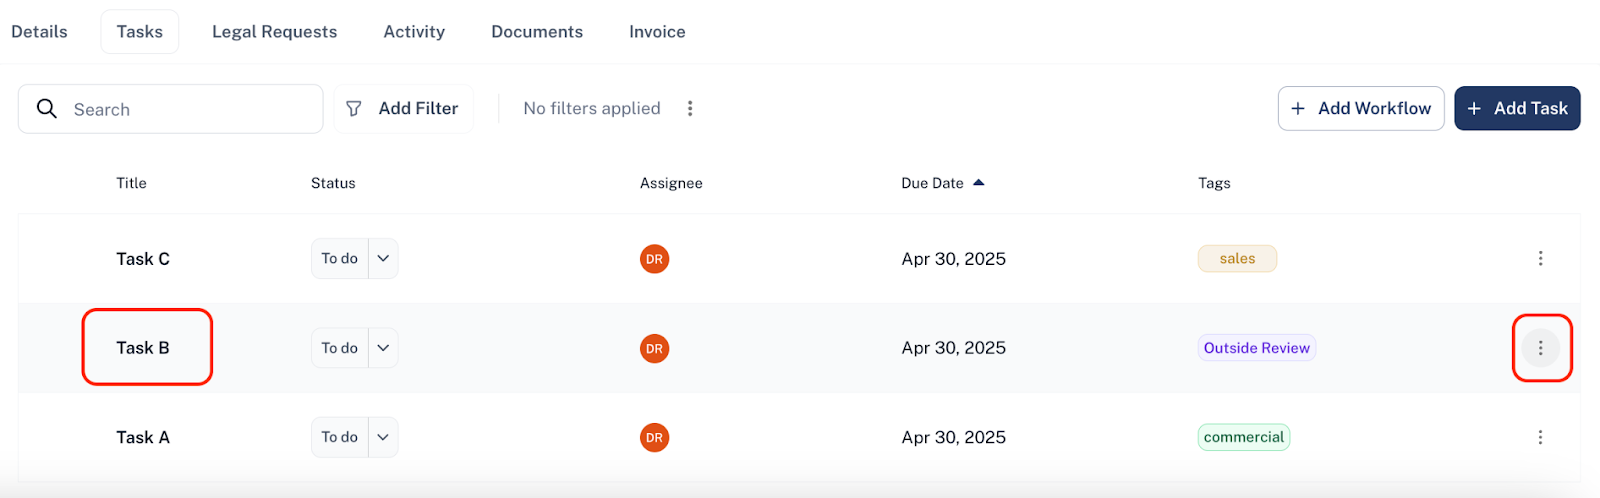Click Task B assignee DR avatar

pyautogui.click(x=654, y=348)
